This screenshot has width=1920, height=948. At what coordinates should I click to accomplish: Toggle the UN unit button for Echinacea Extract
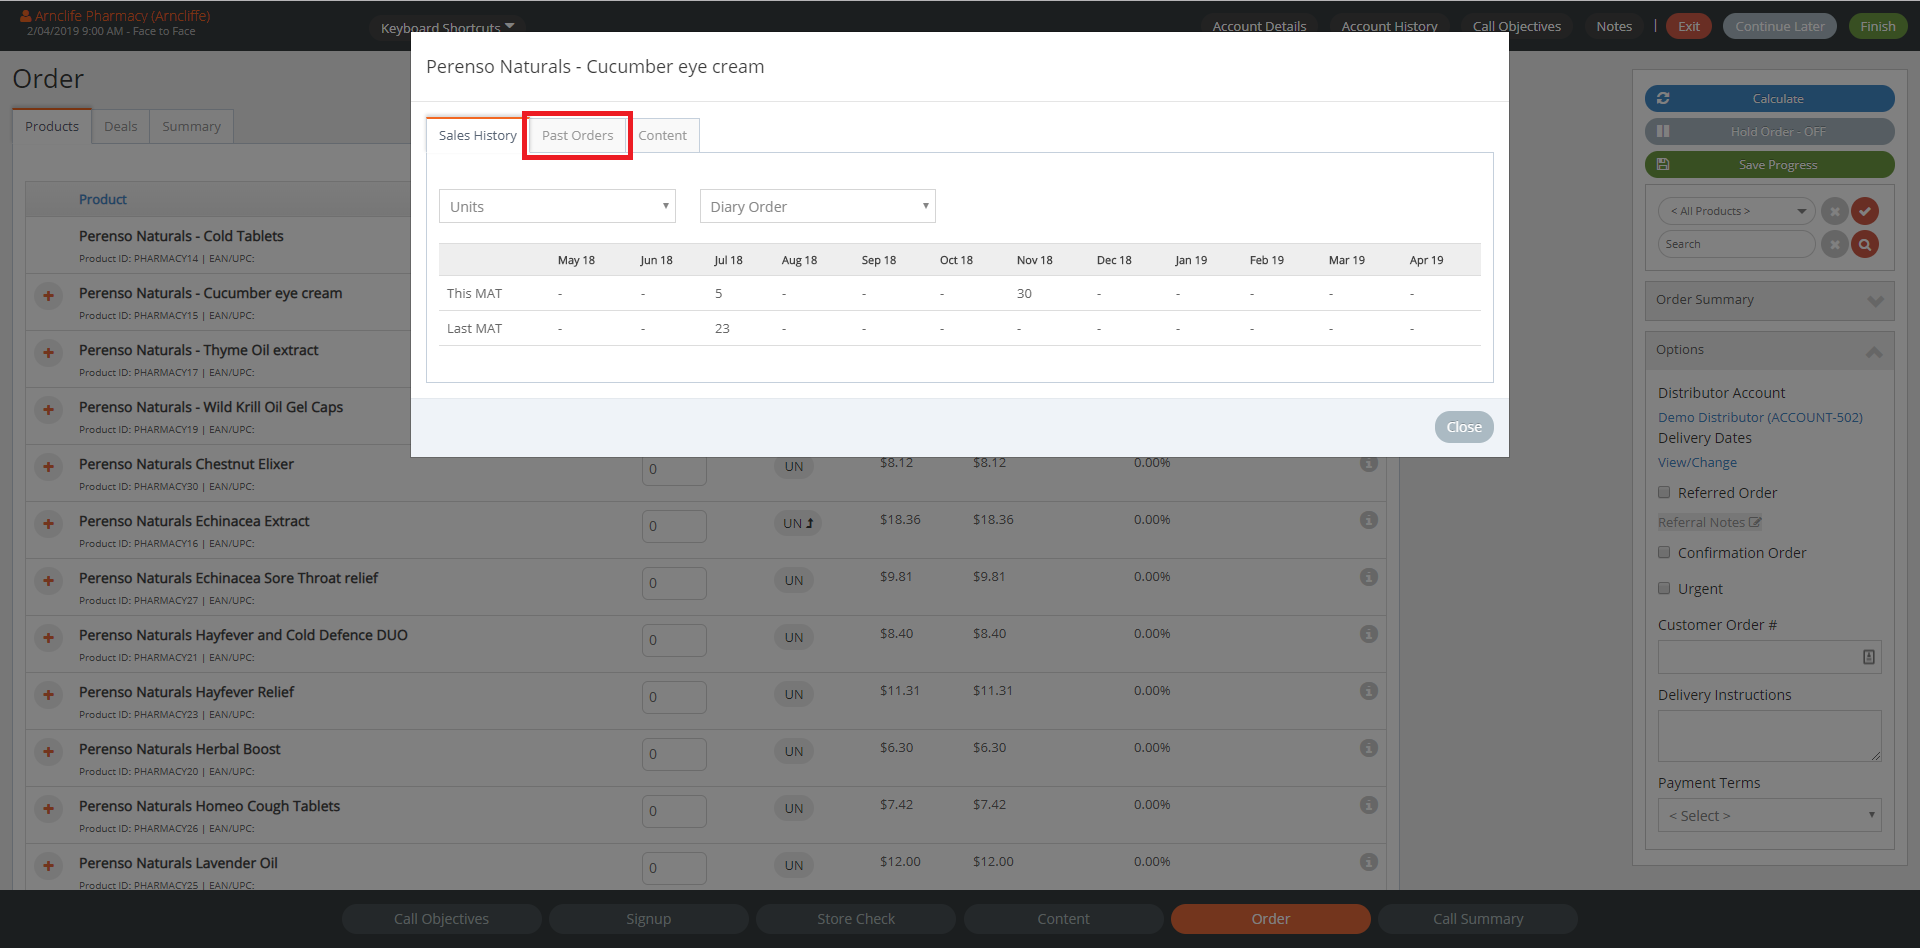click(x=797, y=523)
